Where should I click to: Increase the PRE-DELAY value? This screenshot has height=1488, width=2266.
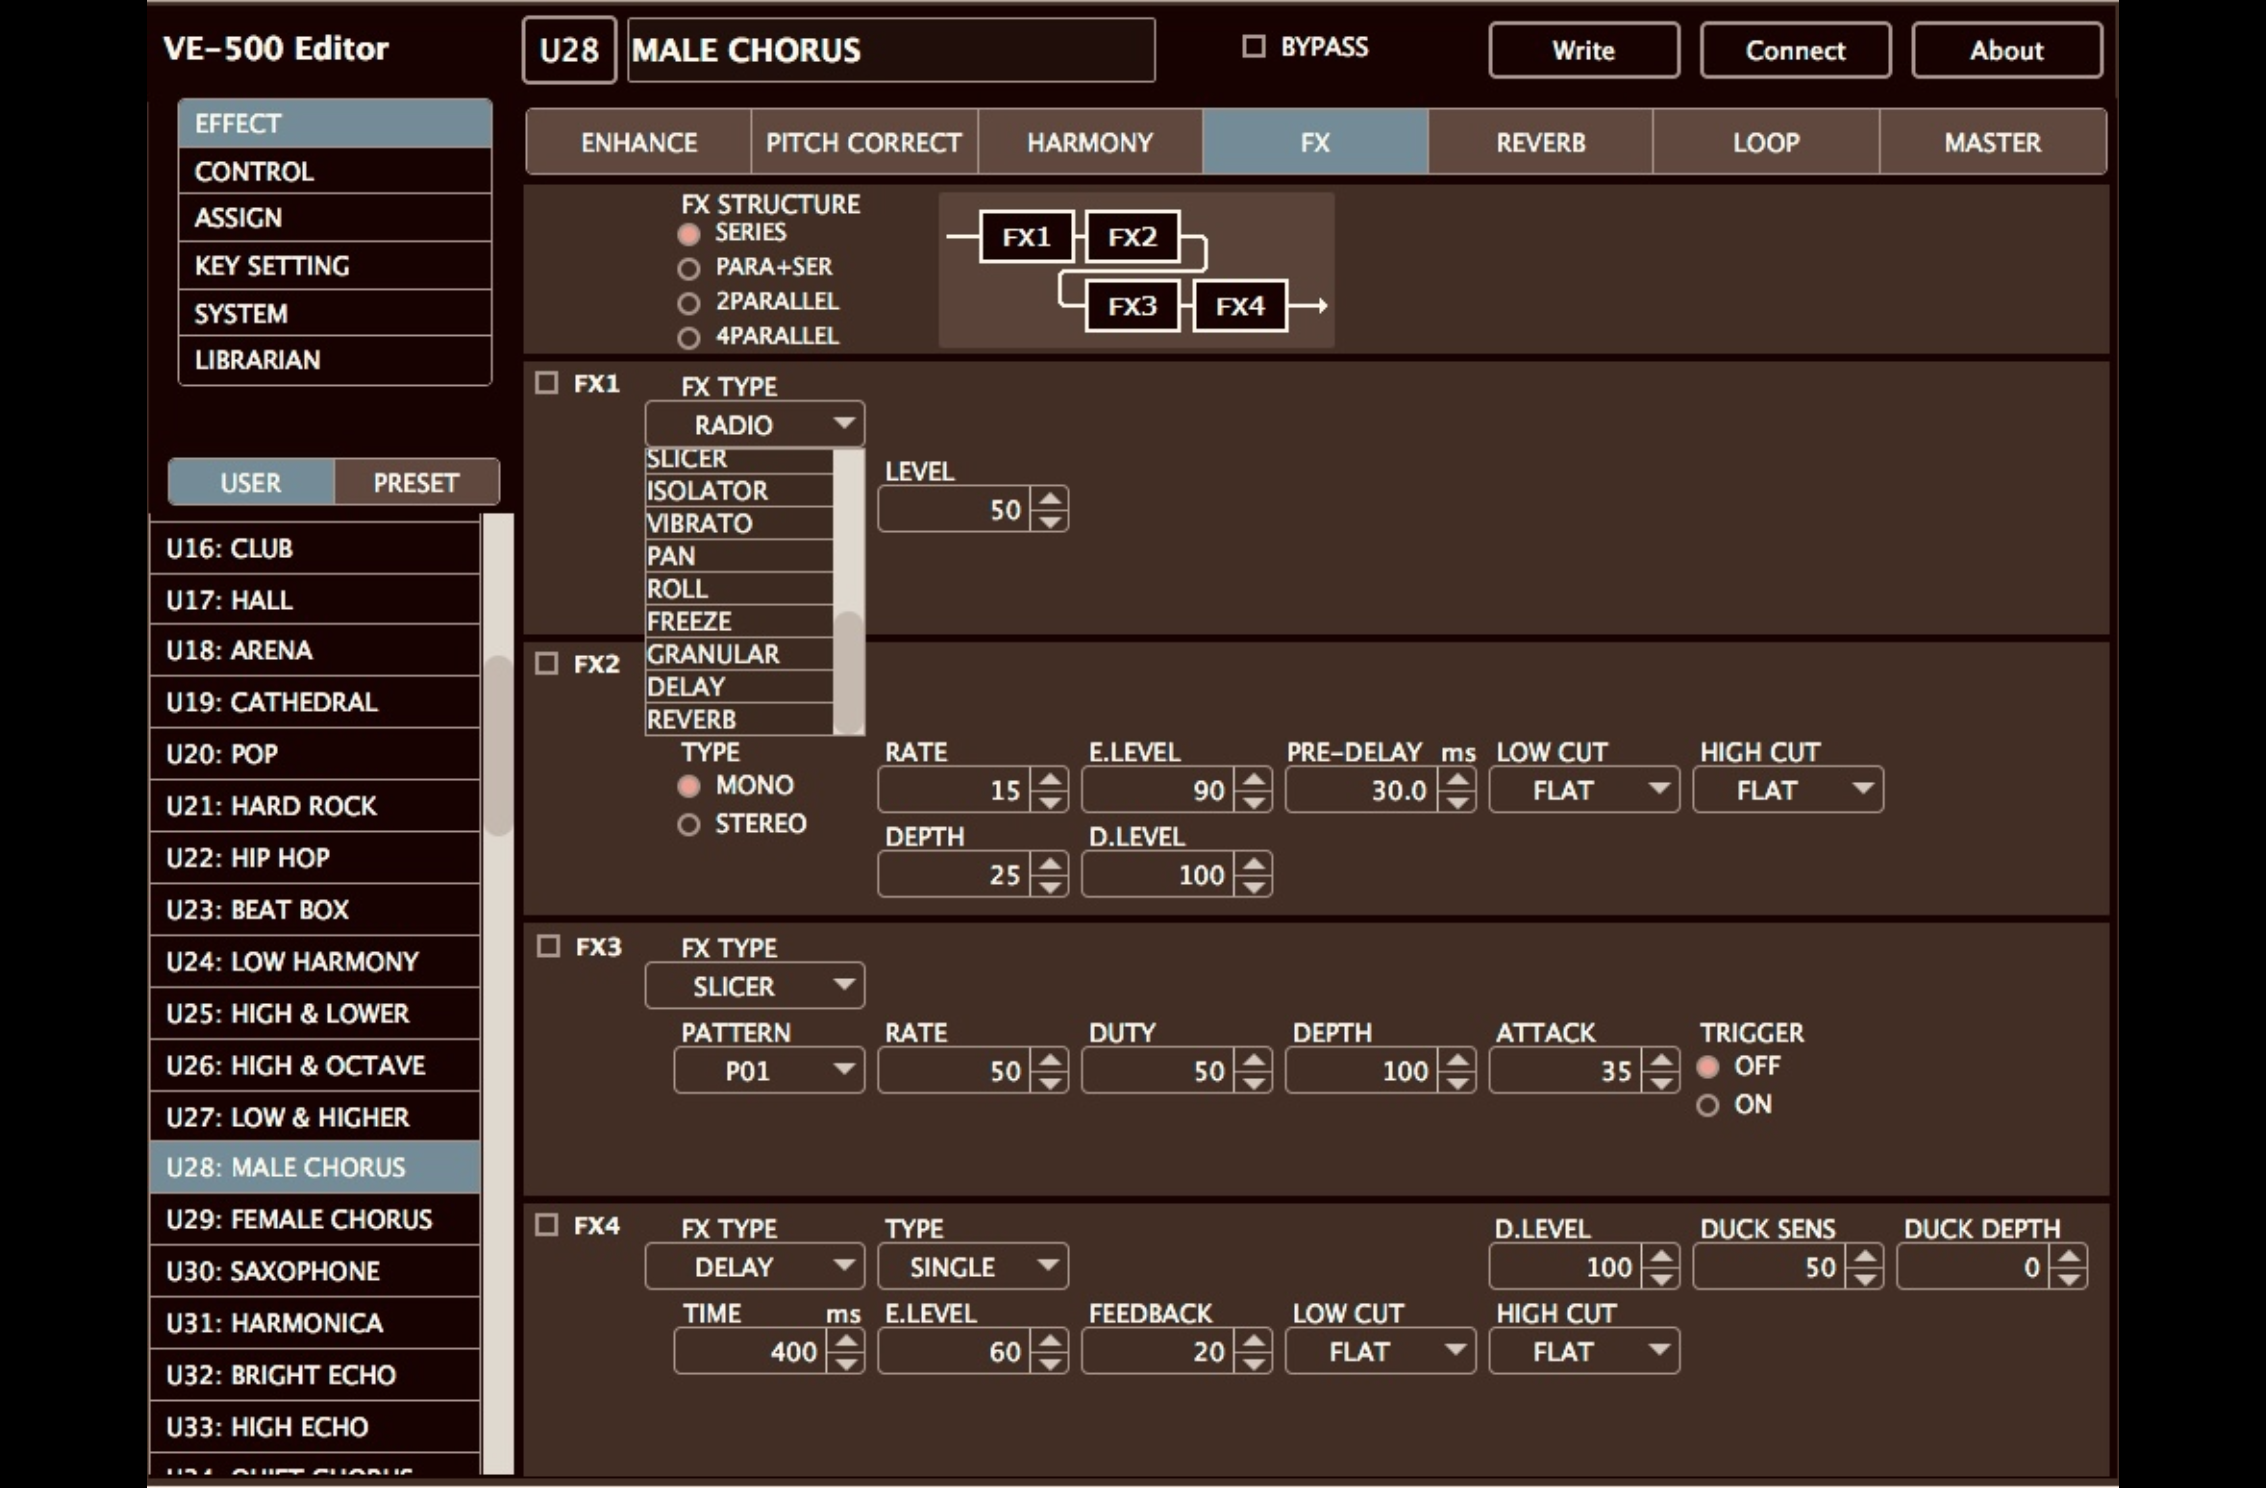1458,780
